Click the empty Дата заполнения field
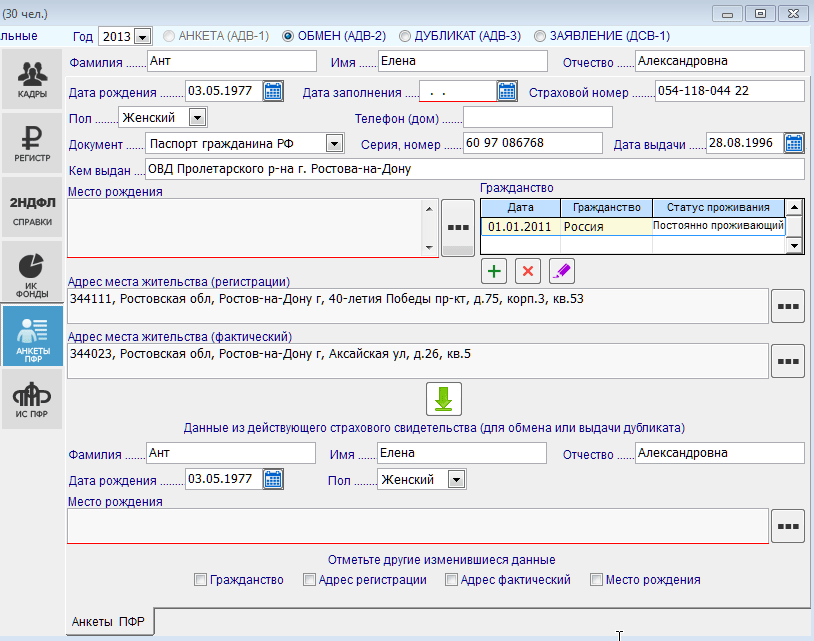 pos(458,91)
